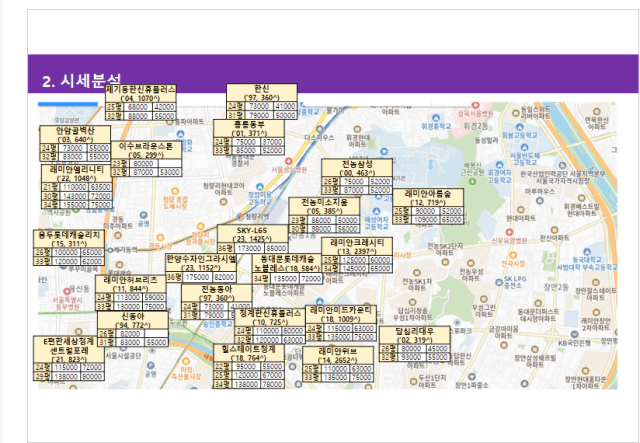Click the 신우요양병원 hospital marker icon

[x=509, y=232]
